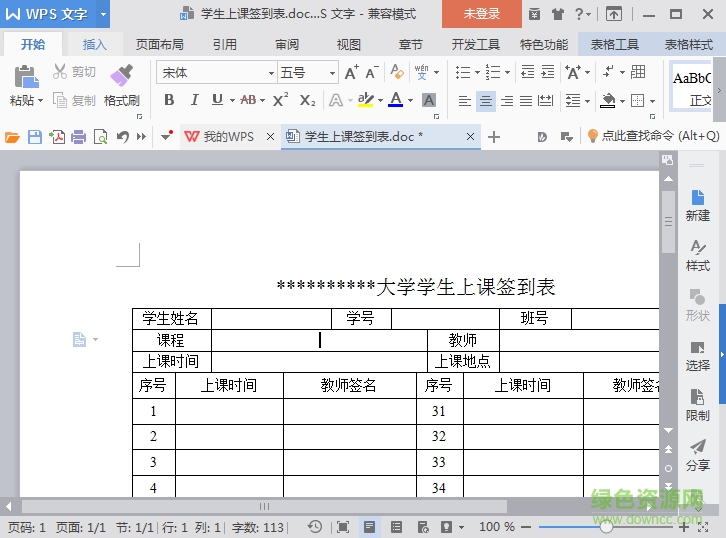Justify paragraph text
This screenshot has width=726, height=538.
(526, 100)
